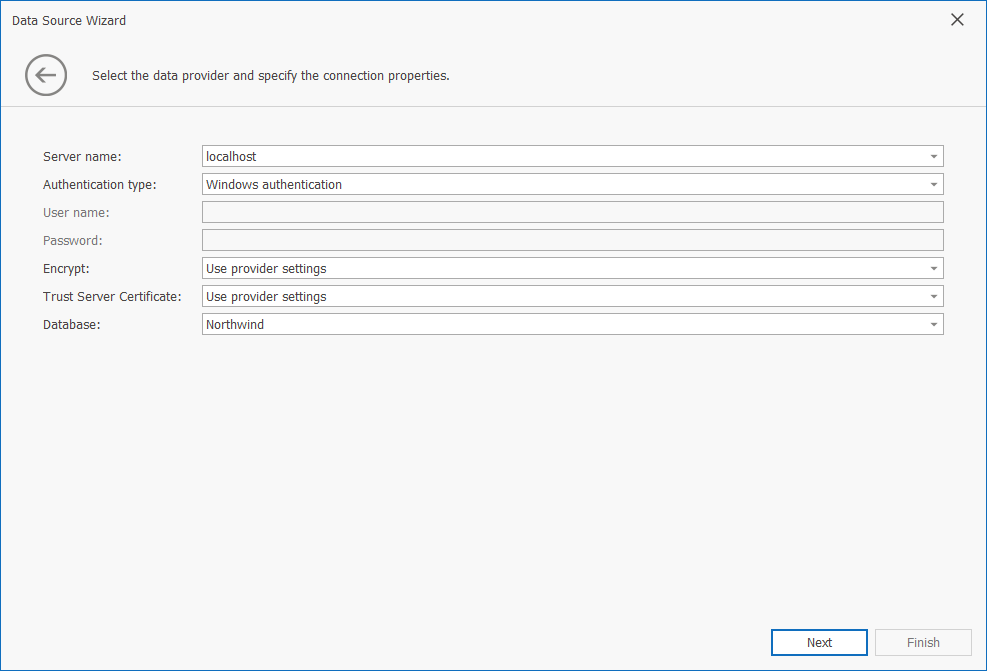Image resolution: width=987 pixels, height=671 pixels.
Task: Click the 'Server name:' label
Action: (82, 157)
